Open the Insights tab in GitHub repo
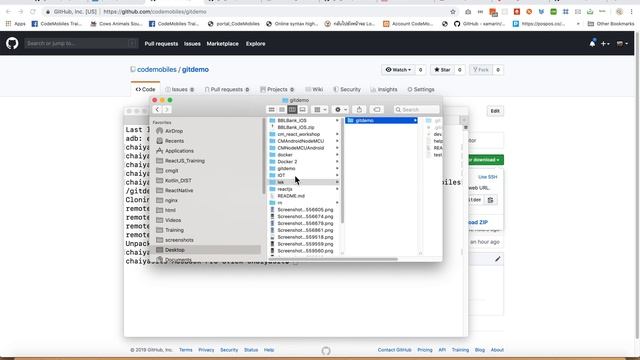This screenshot has height=360, width=640. click(384, 89)
